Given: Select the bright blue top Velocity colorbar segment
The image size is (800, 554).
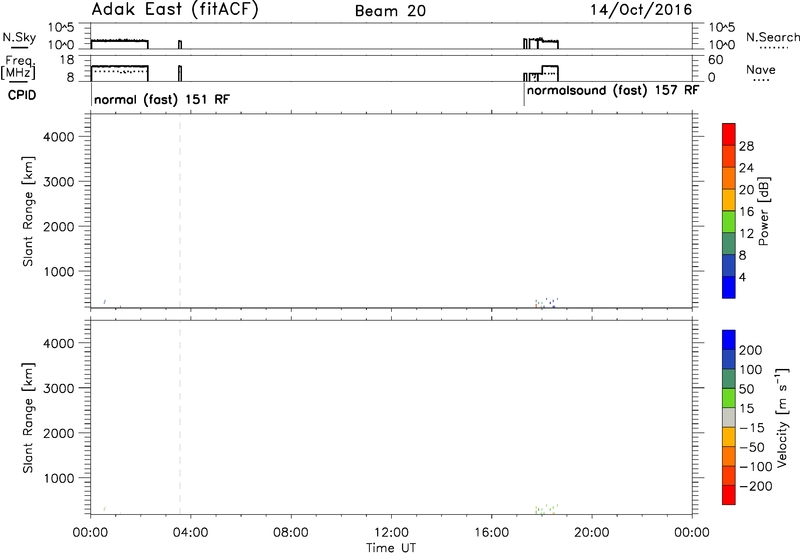Looking at the screenshot, I should click(x=729, y=340).
